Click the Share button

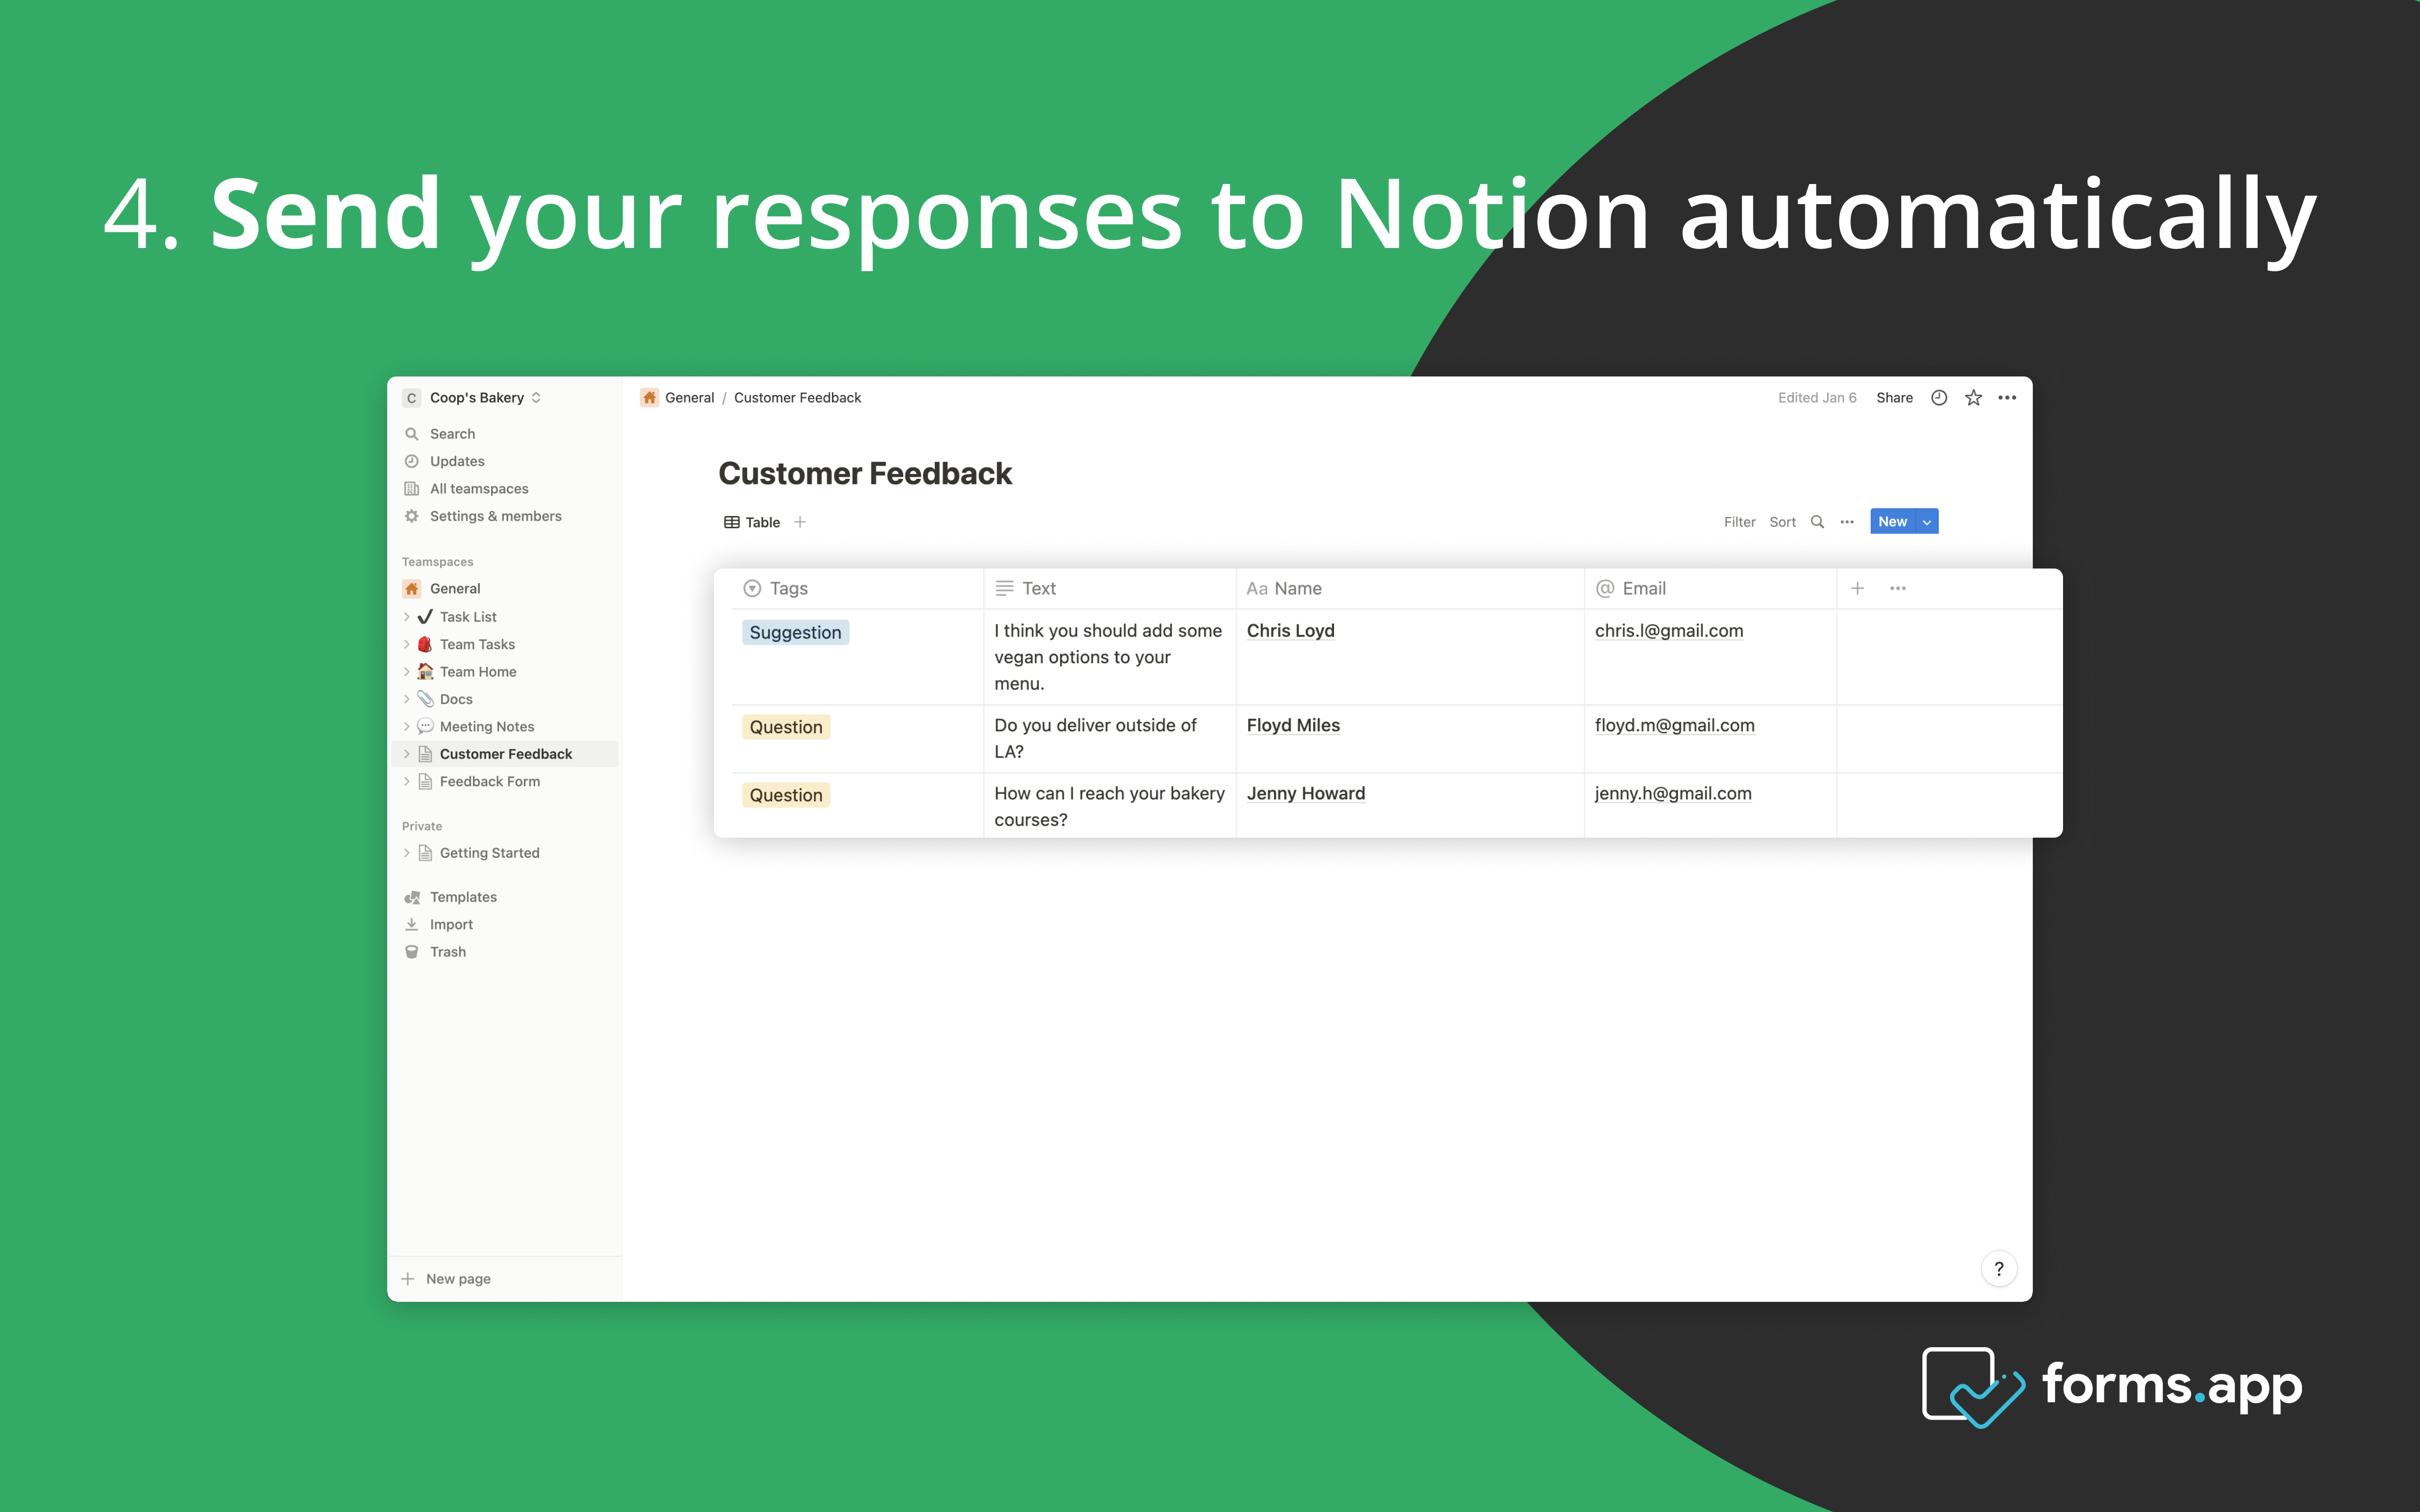point(1894,398)
